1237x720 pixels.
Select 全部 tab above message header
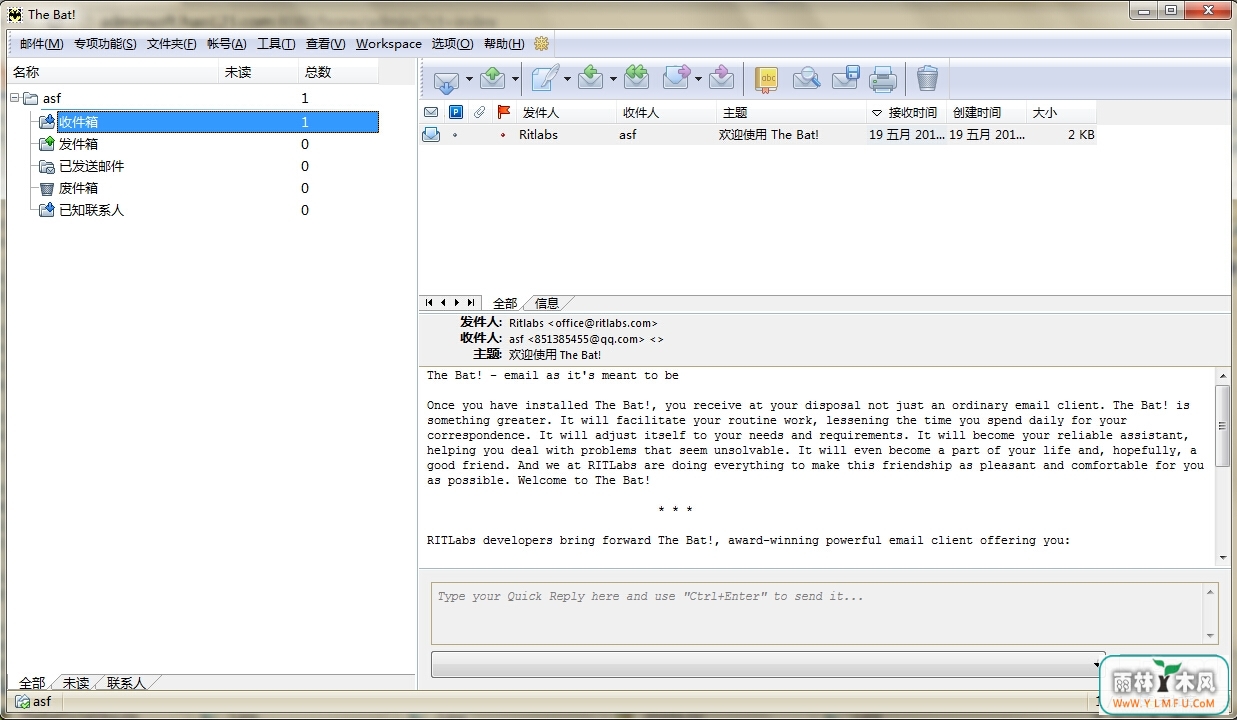tap(505, 303)
